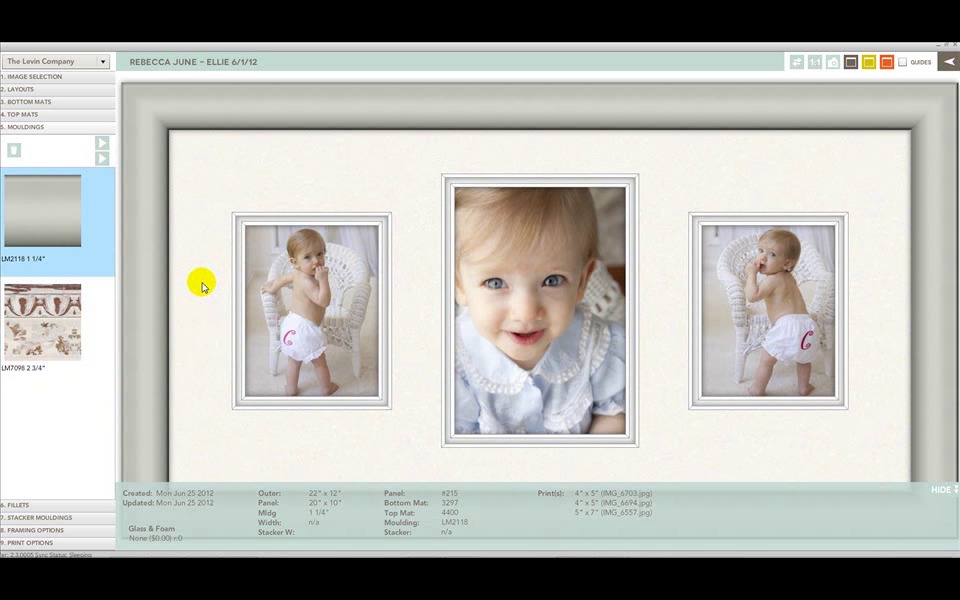
Task: Open The Levin Company dropdown
Action: tap(56, 62)
